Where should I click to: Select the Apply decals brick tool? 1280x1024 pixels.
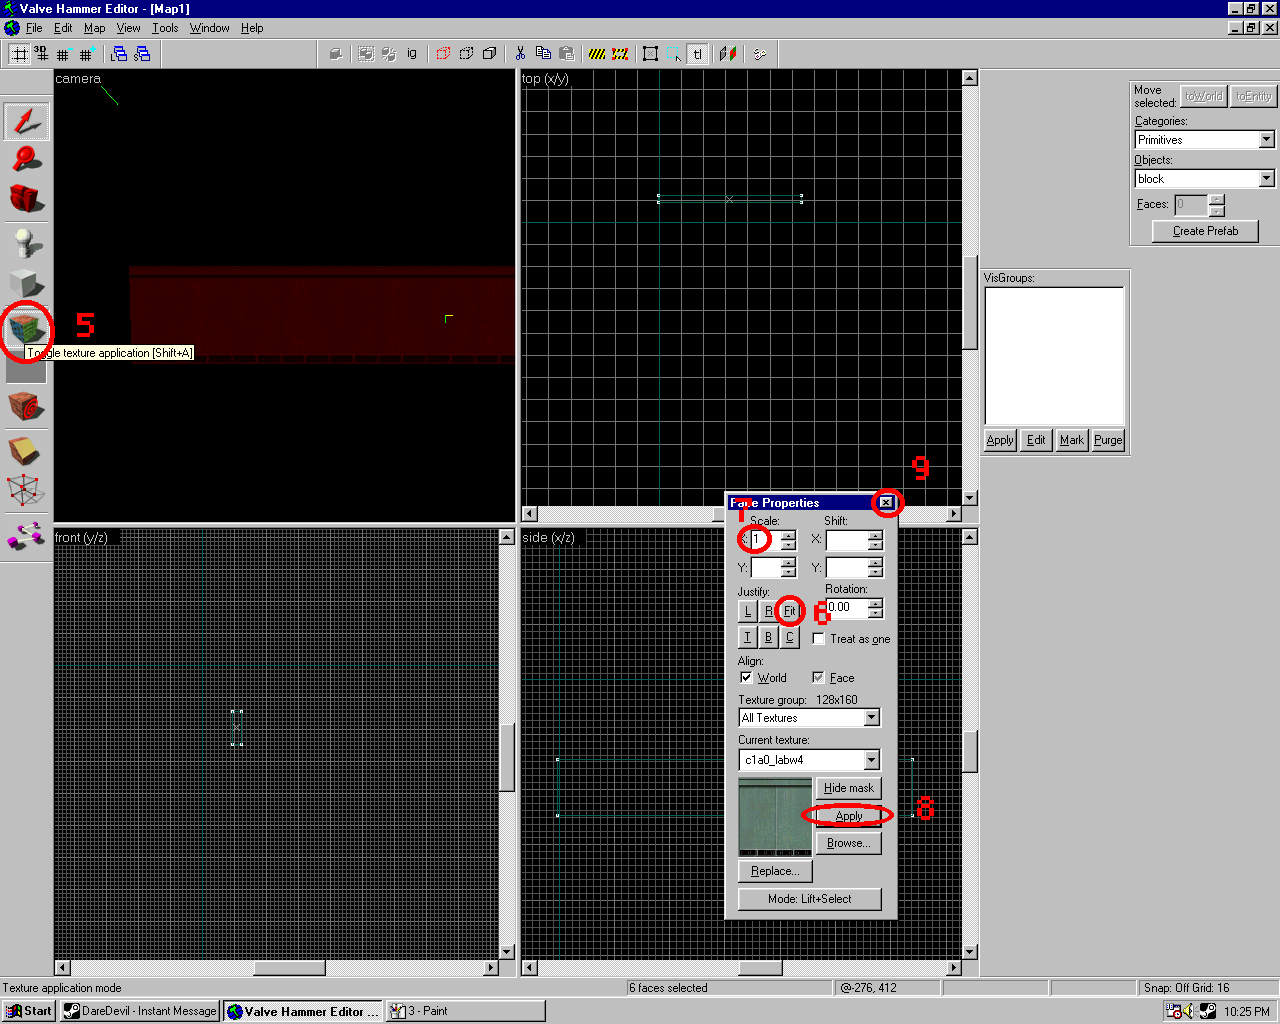pyautogui.click(x=25, y=407)
